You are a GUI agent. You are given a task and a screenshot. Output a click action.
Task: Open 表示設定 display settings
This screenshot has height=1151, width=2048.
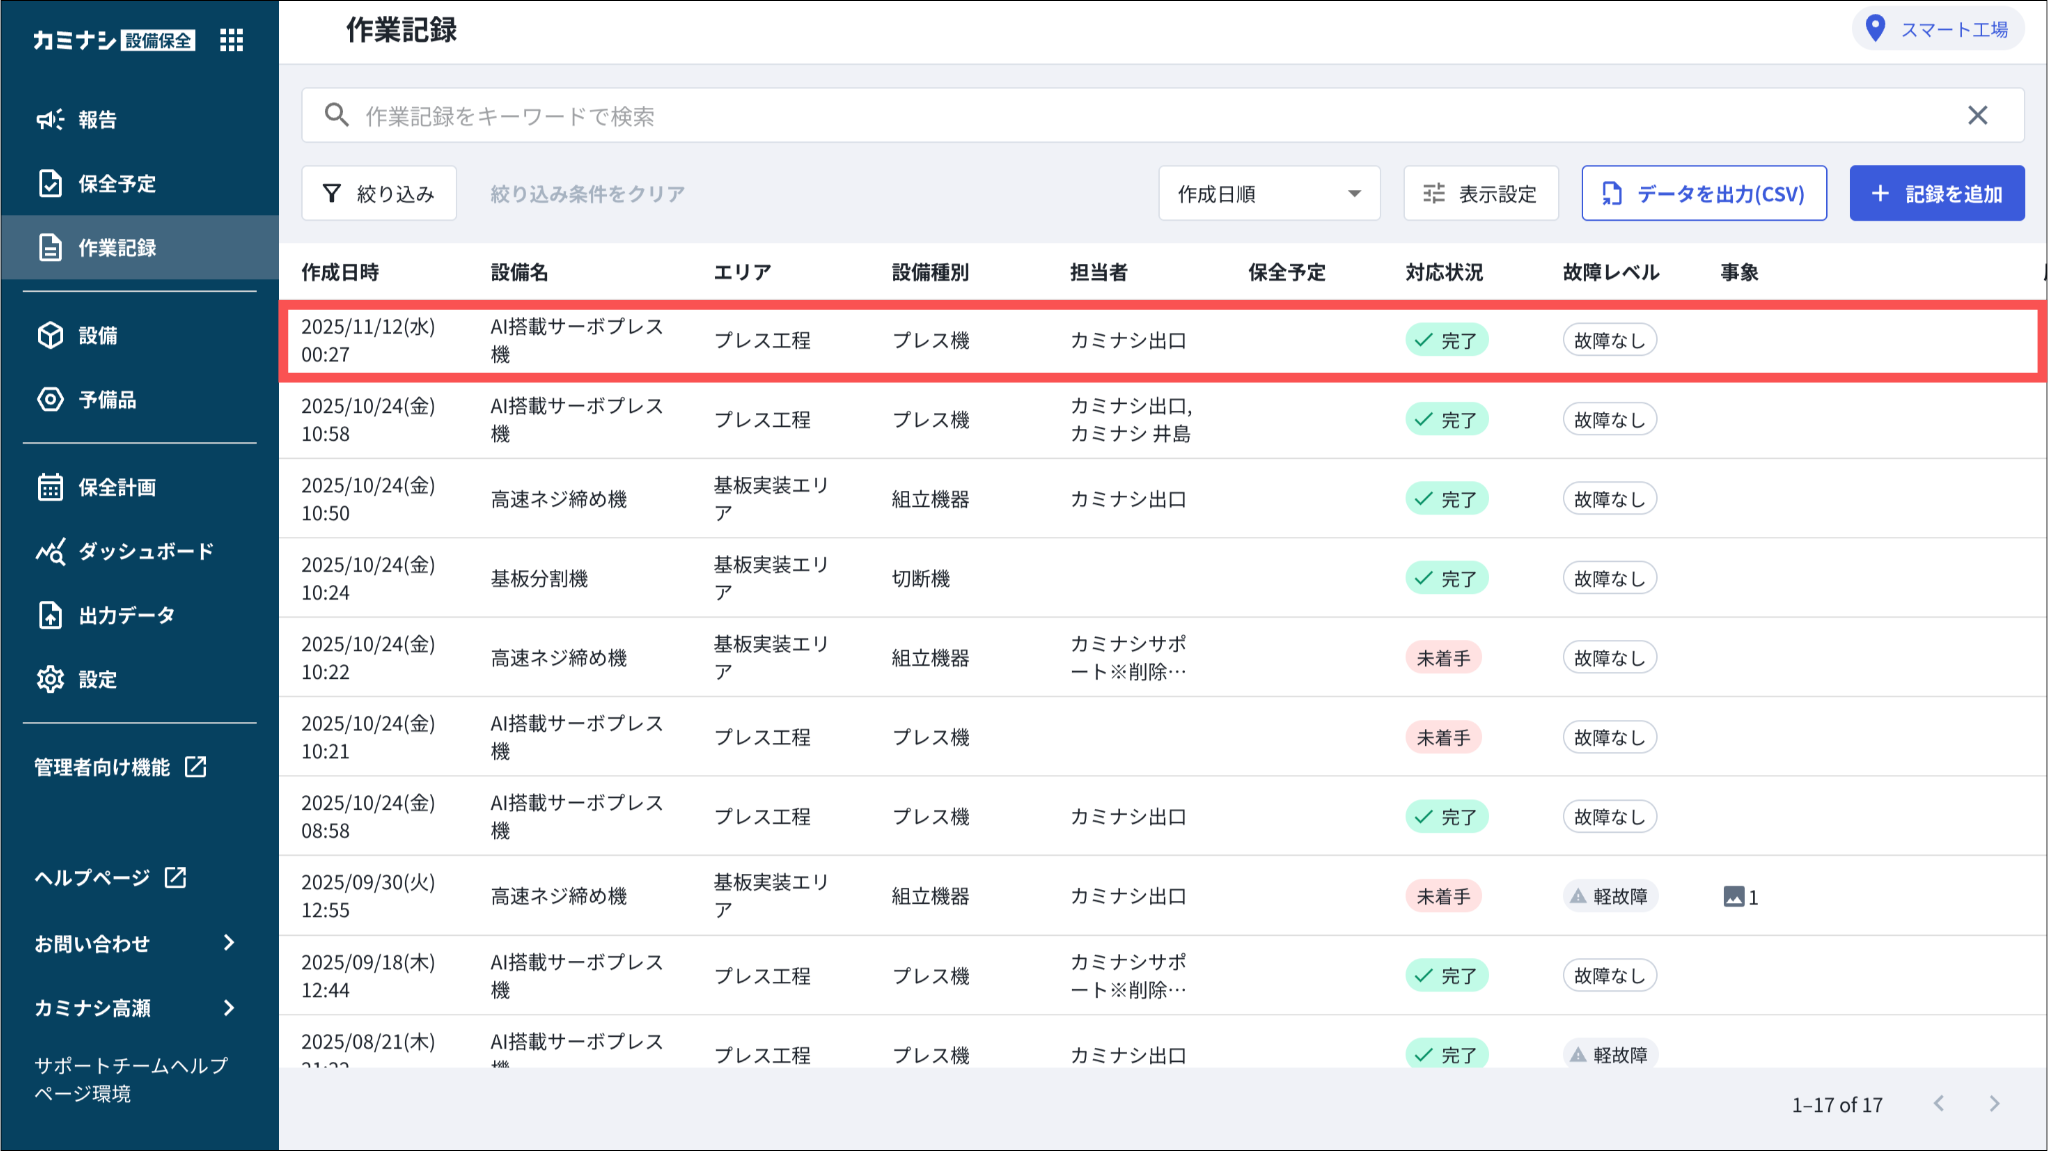point(1480,194)
